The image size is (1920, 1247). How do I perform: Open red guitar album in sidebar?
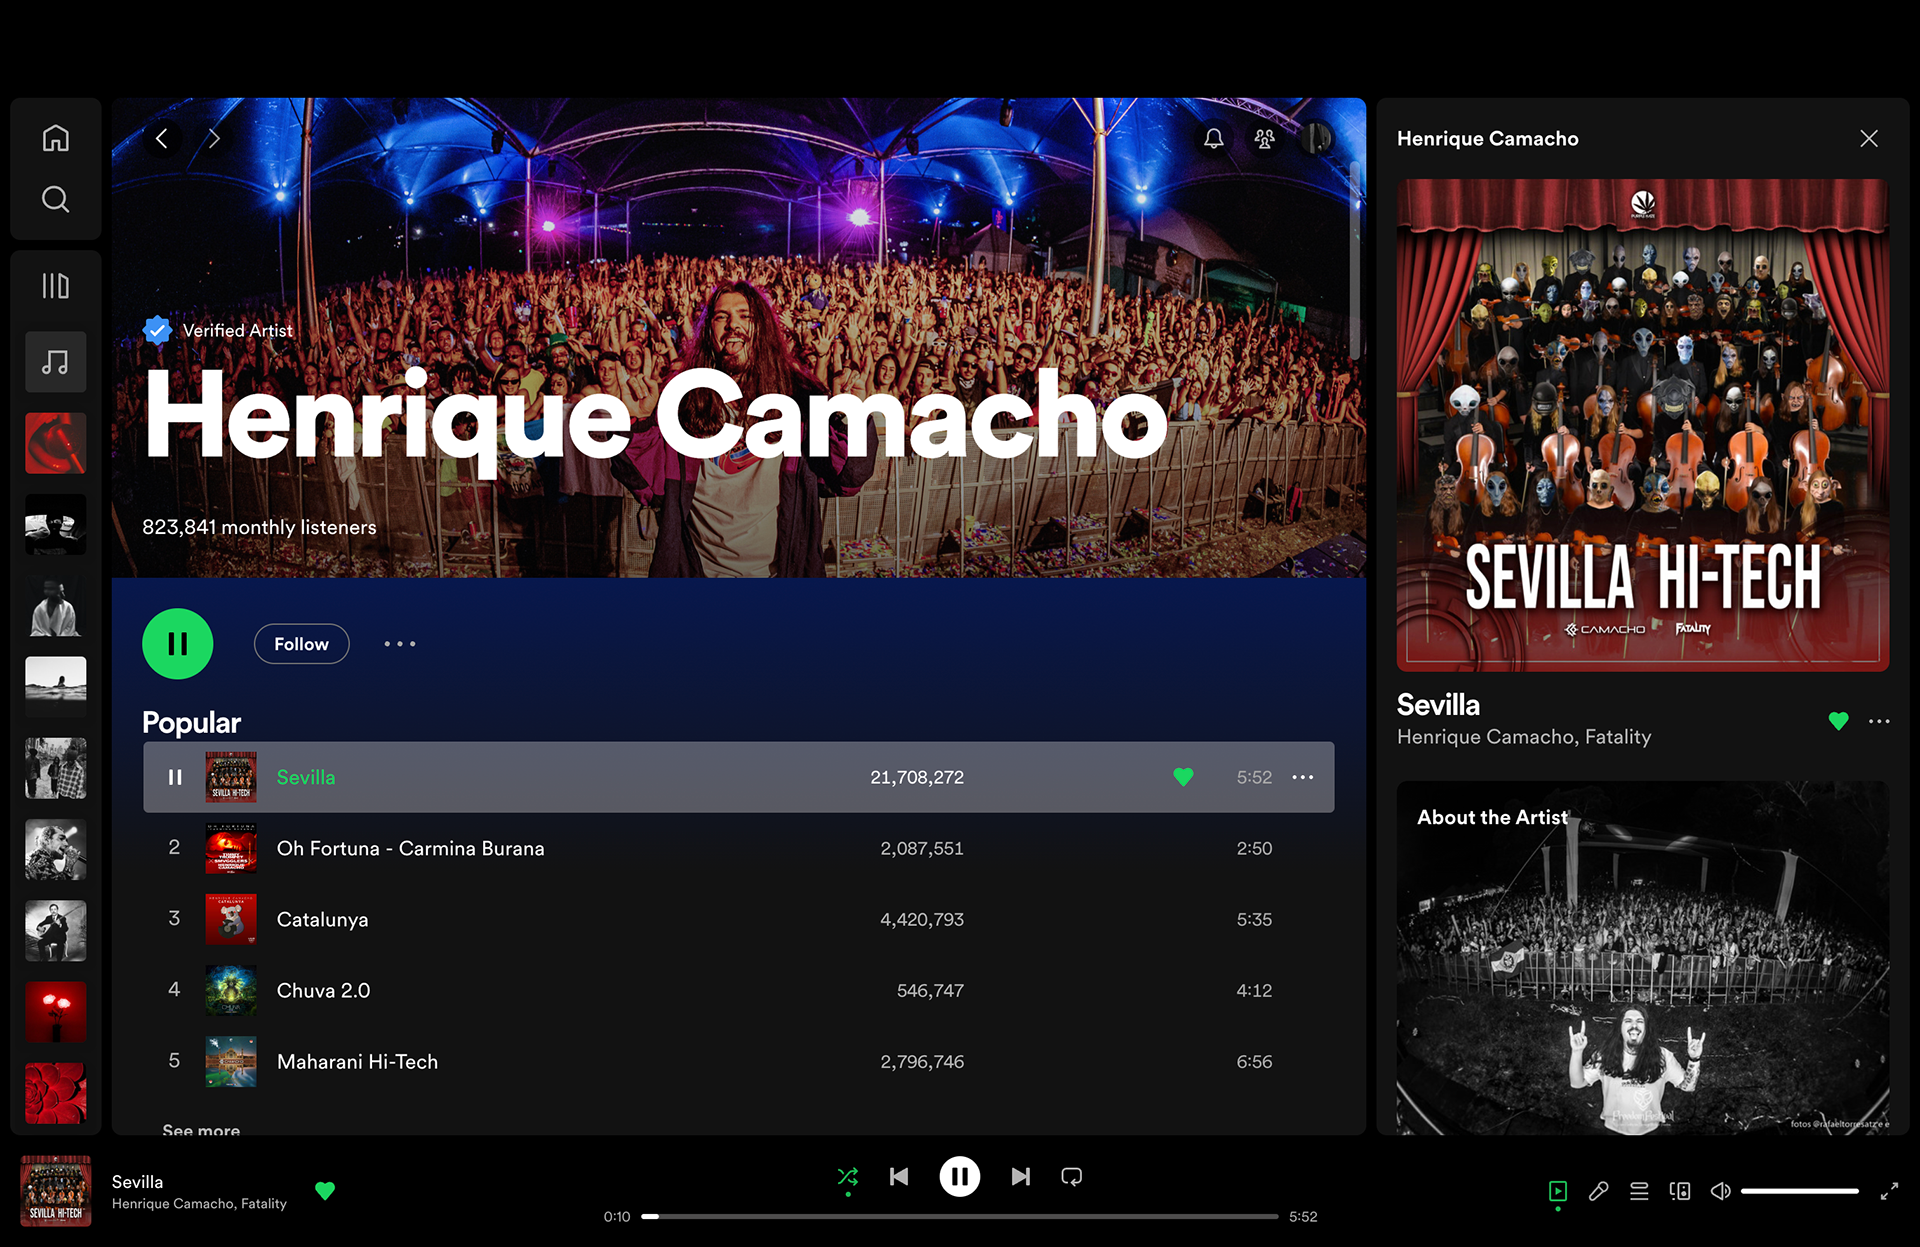click(56, 443)
